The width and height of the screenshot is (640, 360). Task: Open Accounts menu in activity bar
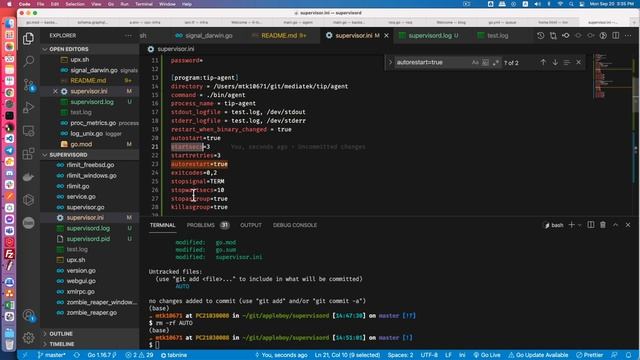point(29,315)
